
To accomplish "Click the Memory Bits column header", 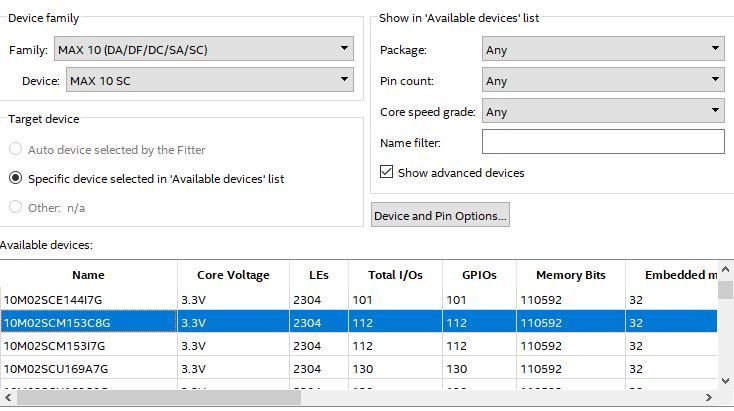I will pyautogui.click(x=570, y=275).
